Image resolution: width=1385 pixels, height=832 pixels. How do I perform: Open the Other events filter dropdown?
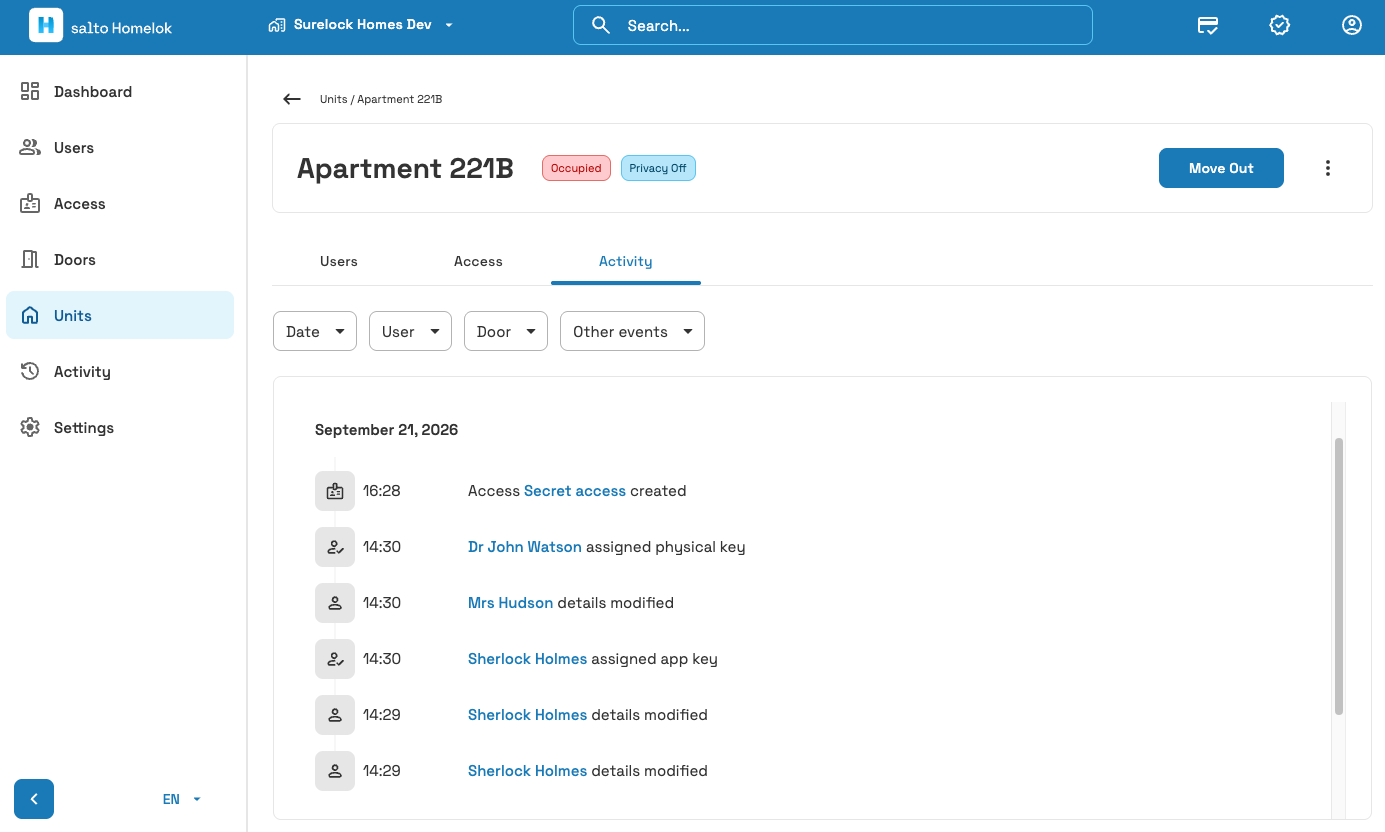(x=632, y=331)
